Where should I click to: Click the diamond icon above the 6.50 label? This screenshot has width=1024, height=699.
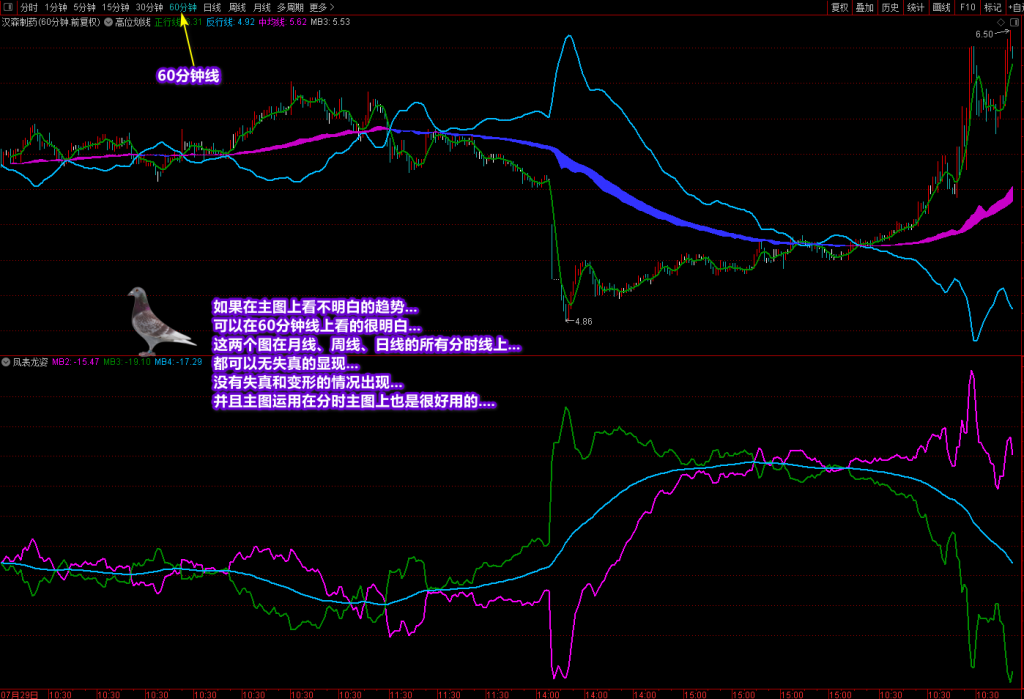click(1000, 22)
